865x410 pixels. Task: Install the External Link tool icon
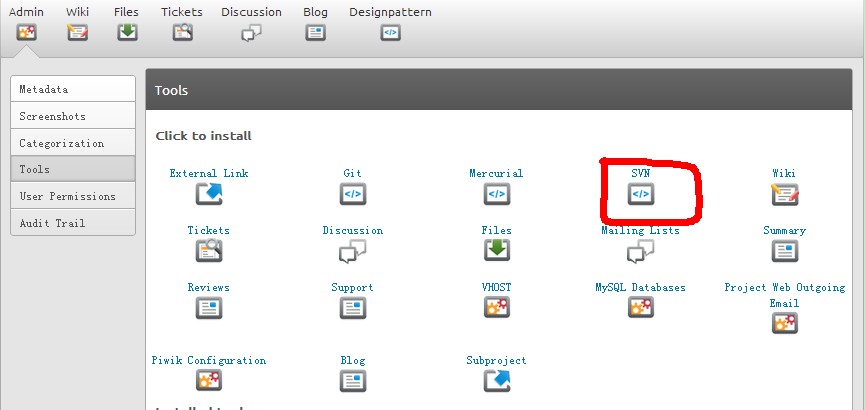(x=209, y=194)
